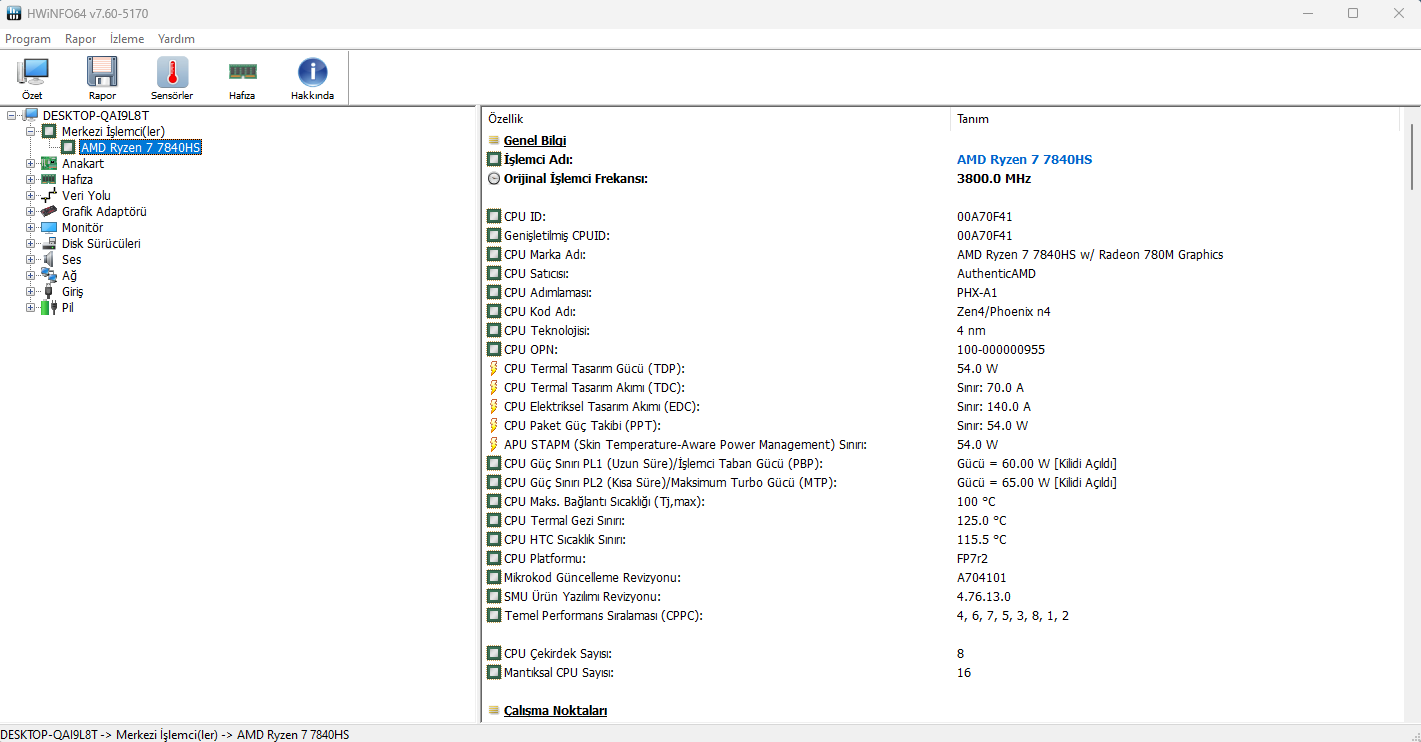
Task: Click the chip icon beside CPU Kod Adı
Action: (x=494, y=311)
